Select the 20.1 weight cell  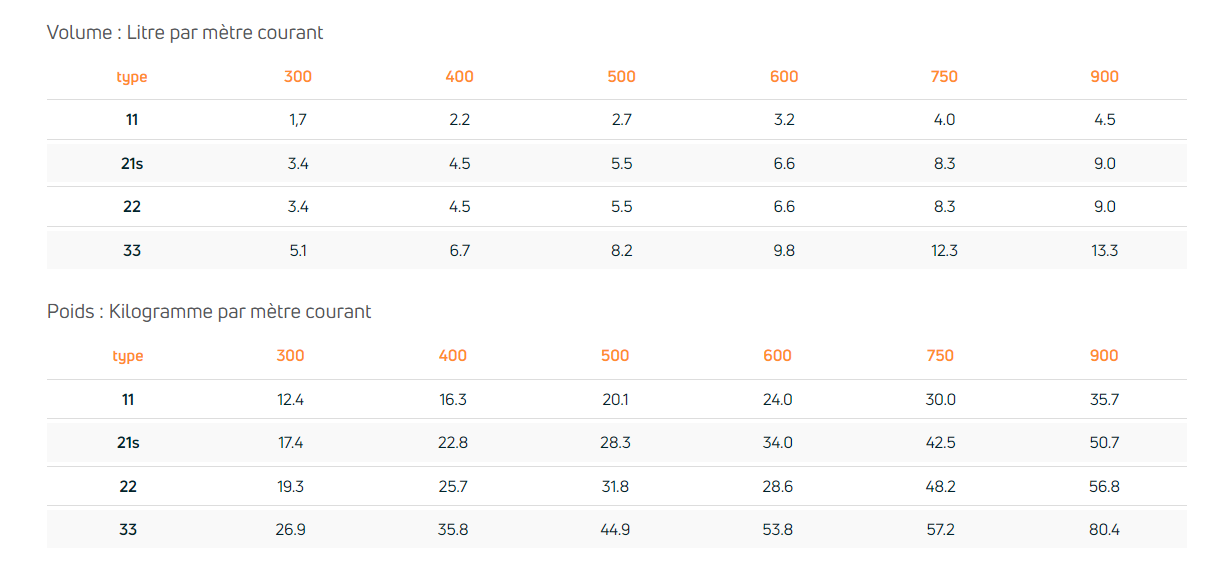click(615, 400)
